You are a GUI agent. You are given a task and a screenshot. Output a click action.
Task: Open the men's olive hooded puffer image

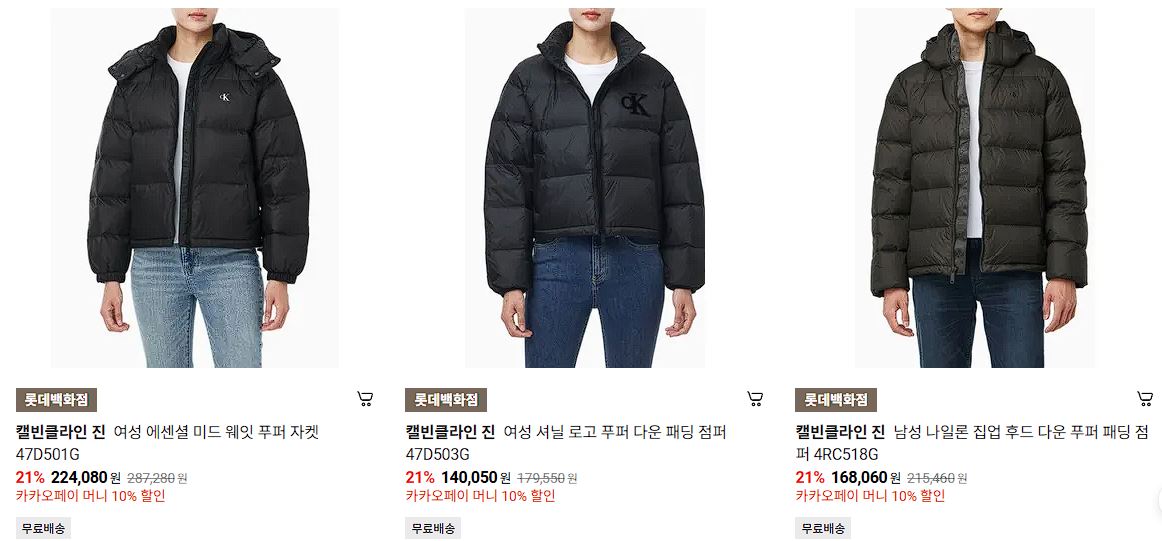(x=975, y=187)
